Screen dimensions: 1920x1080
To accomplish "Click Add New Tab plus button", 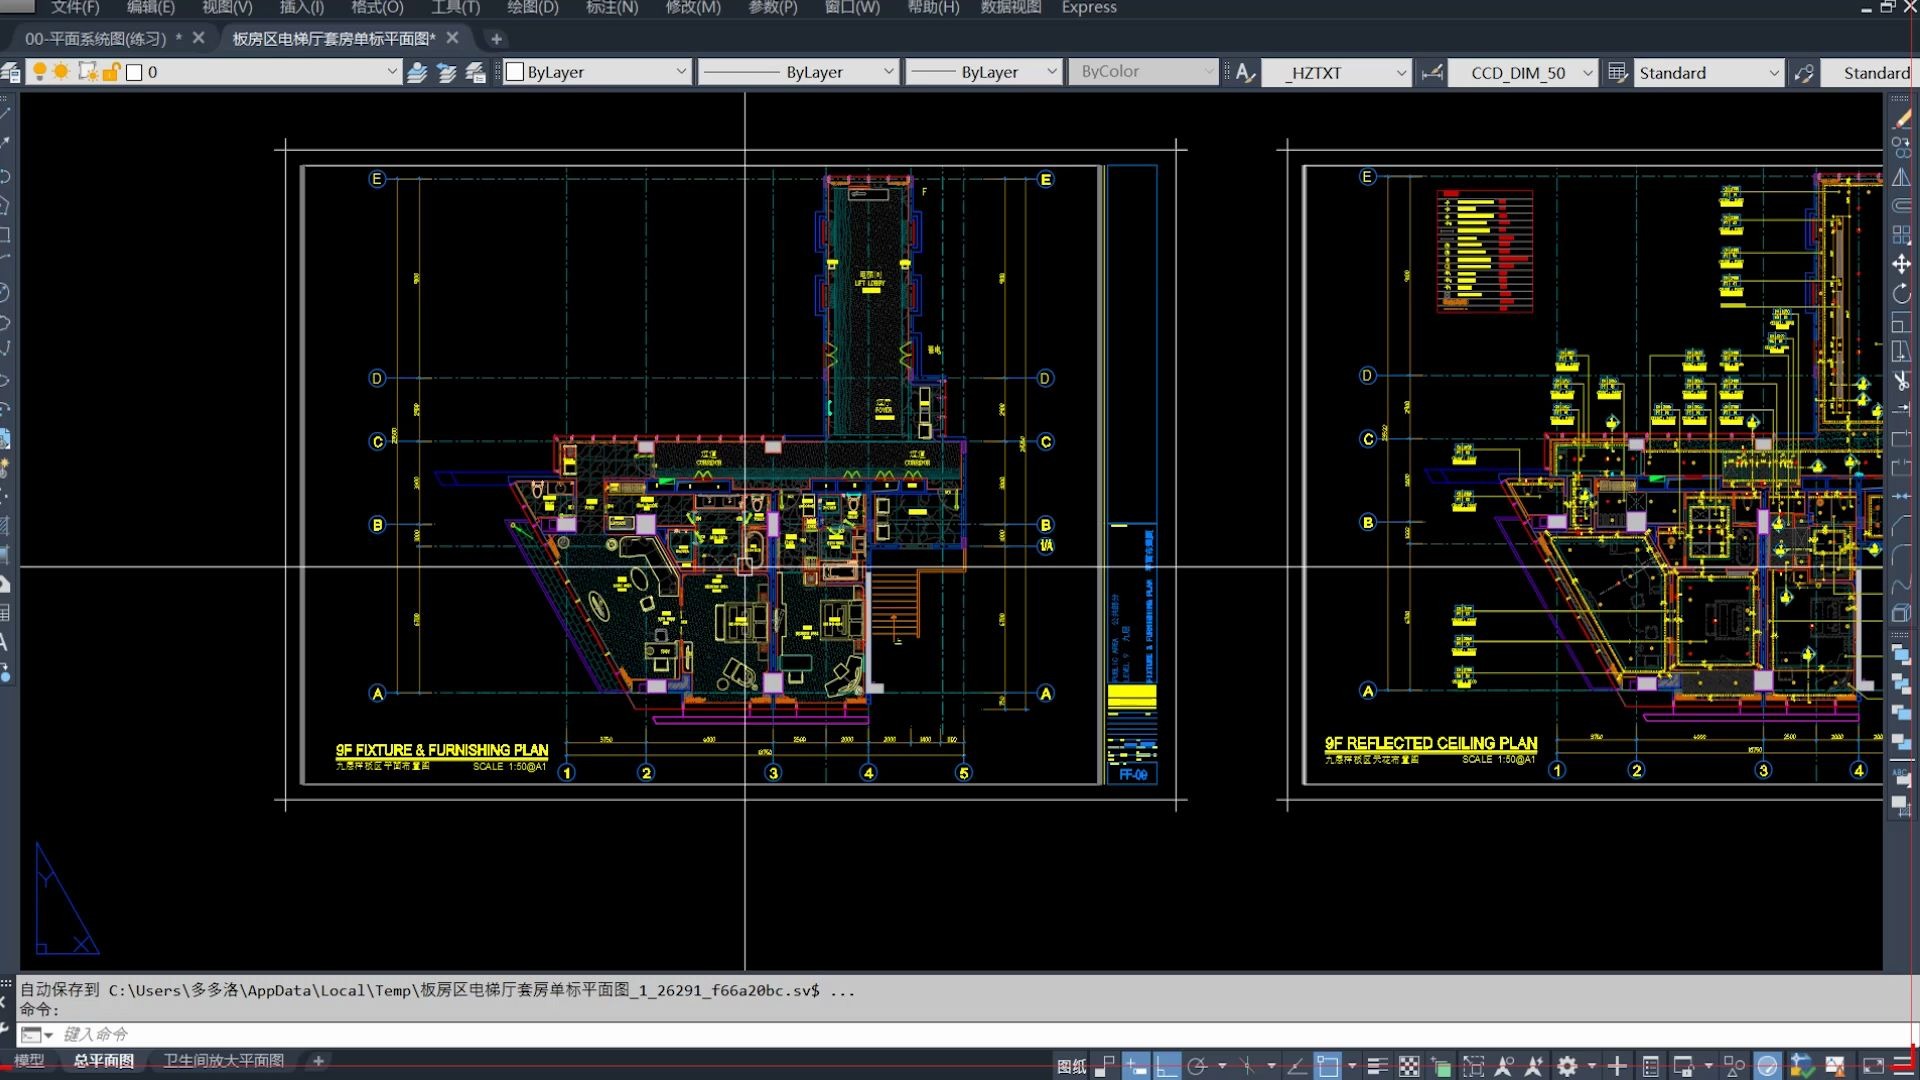I will 496,38.
